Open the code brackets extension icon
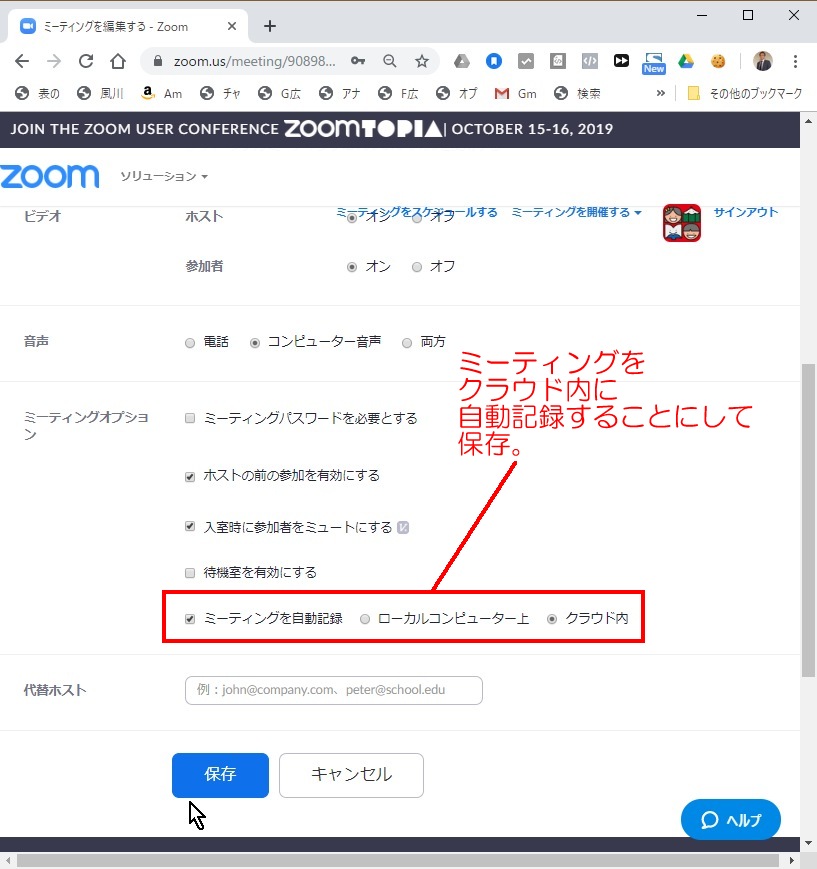 (590, 61)
